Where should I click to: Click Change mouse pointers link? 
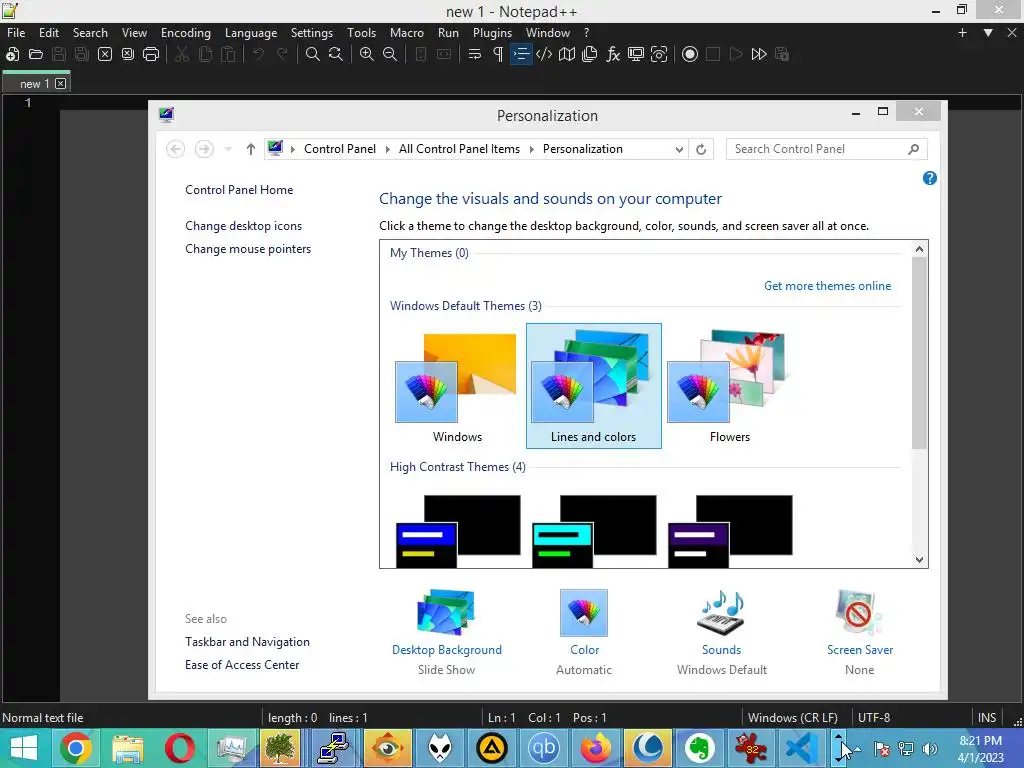click(x=248, y=249)
